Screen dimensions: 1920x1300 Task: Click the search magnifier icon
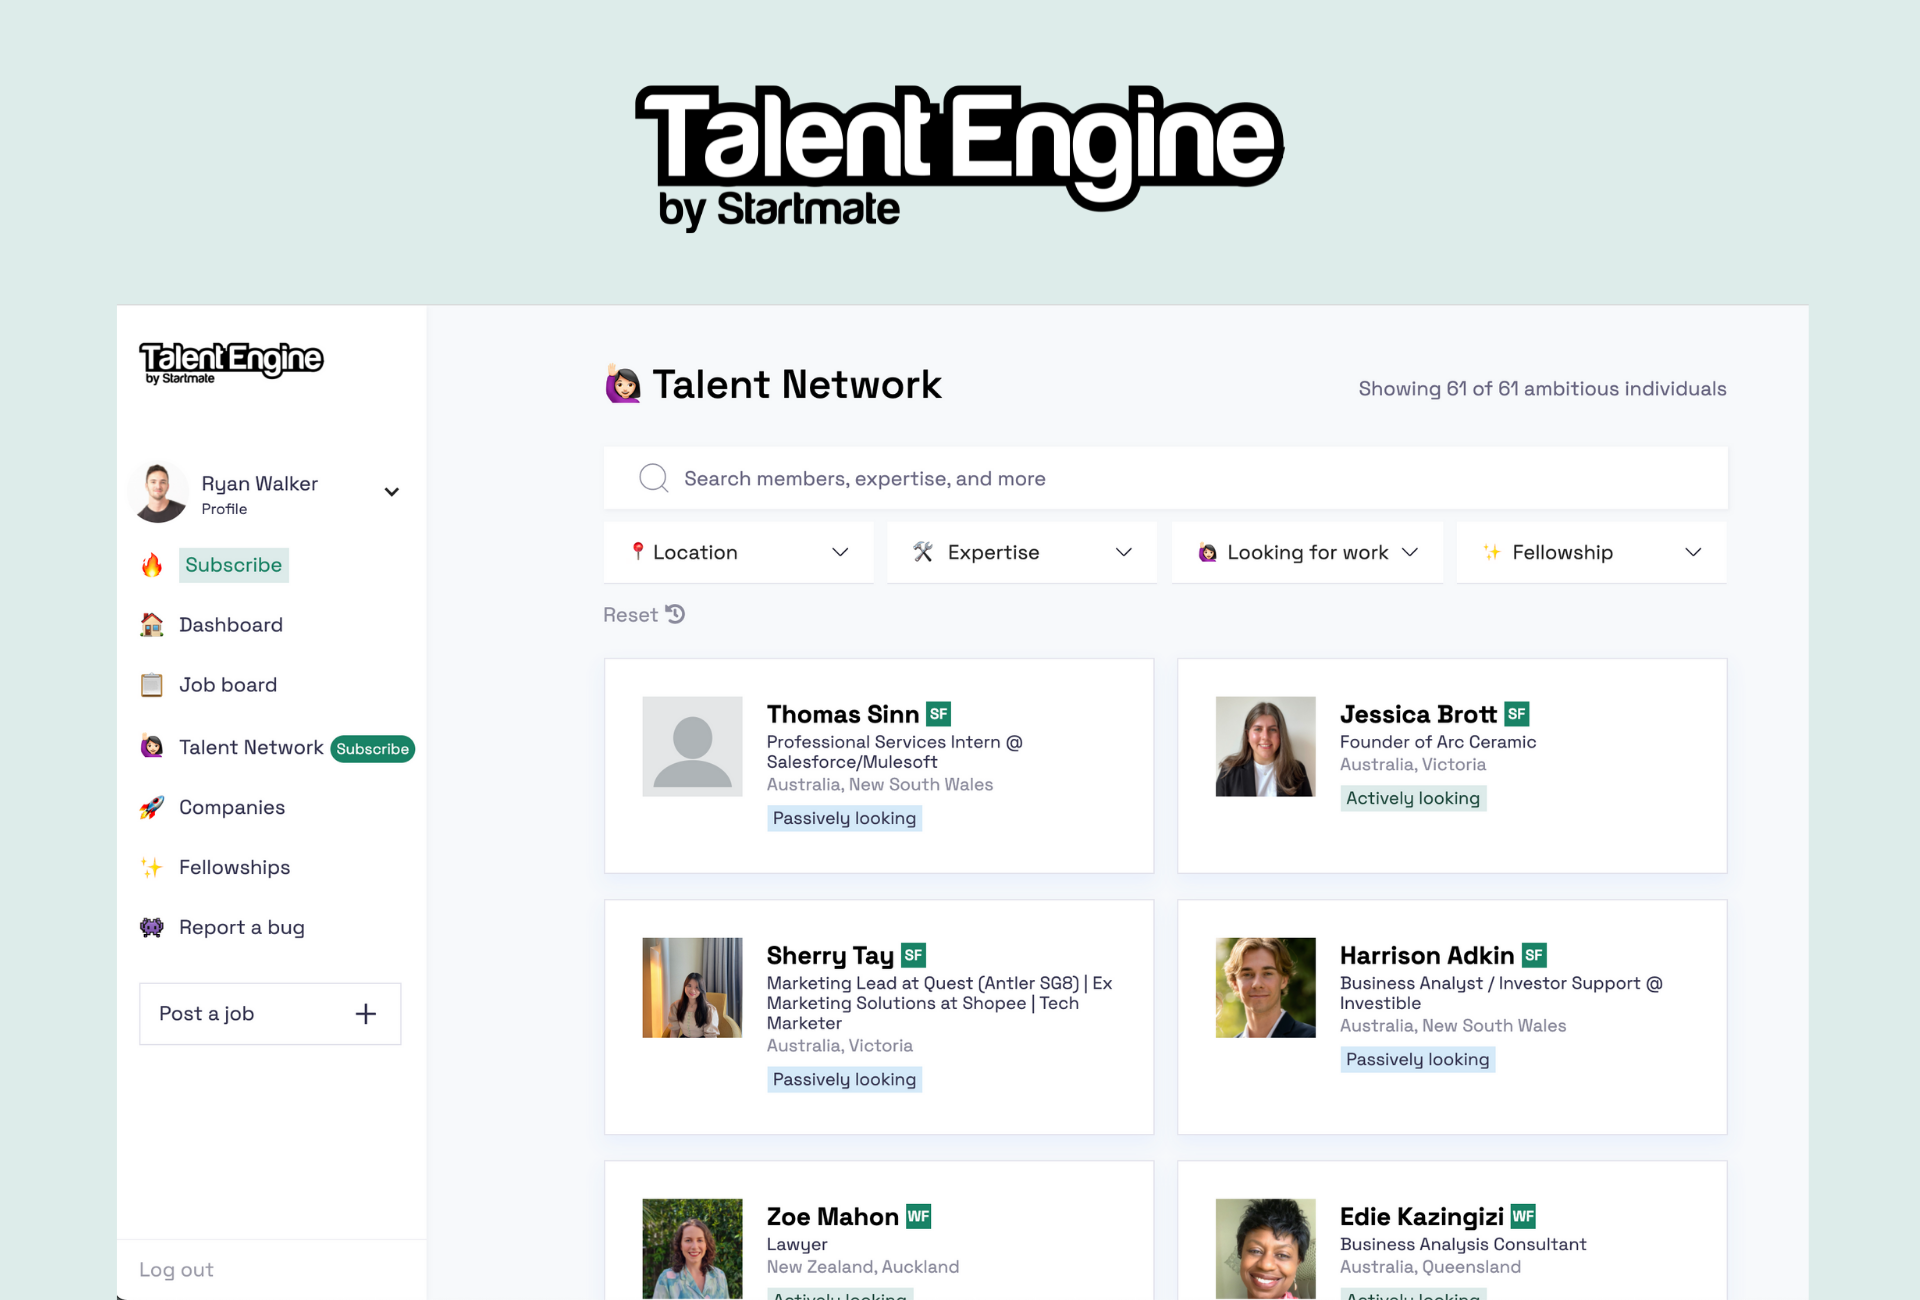coord(653,477)
